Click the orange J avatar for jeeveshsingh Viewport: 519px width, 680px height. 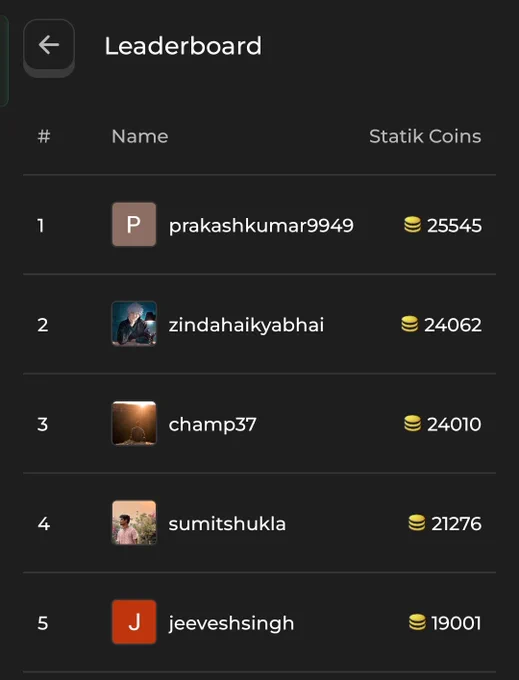134,622
